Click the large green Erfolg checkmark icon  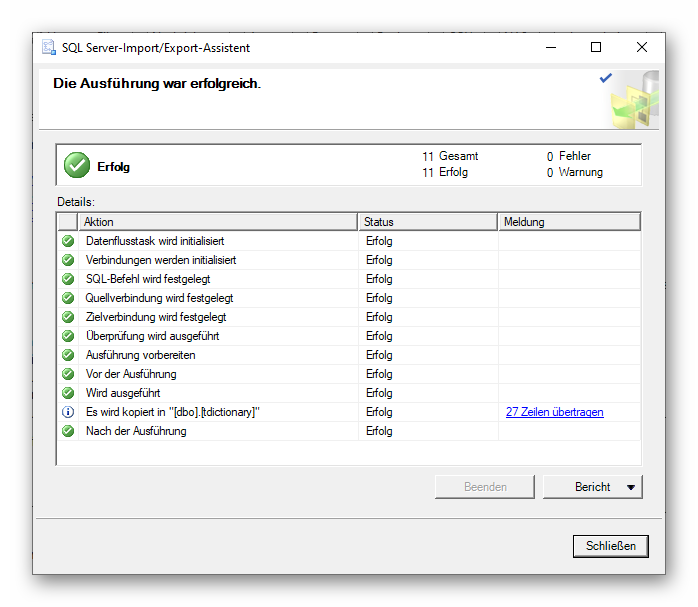click(x=76, y=166)
